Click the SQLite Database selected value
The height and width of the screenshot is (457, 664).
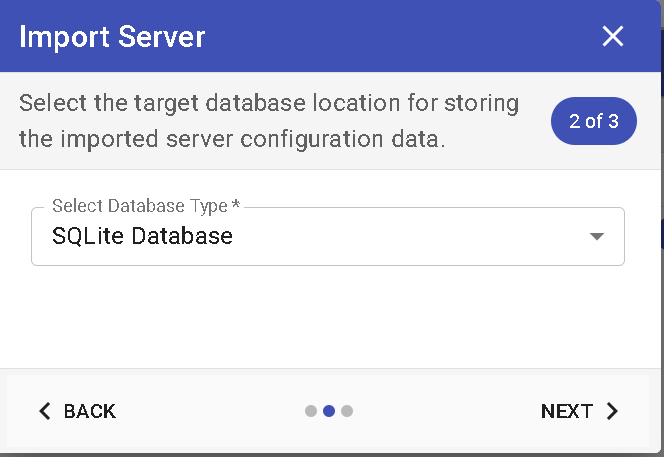[143, 237]
